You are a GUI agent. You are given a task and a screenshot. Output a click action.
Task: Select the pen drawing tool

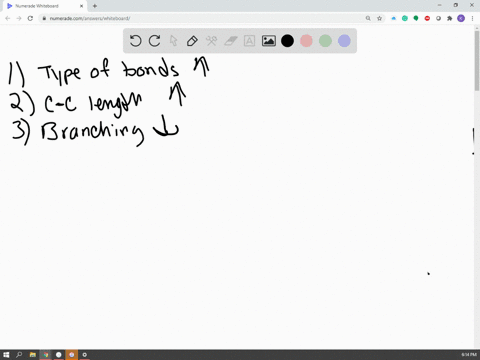click(192, 41)
